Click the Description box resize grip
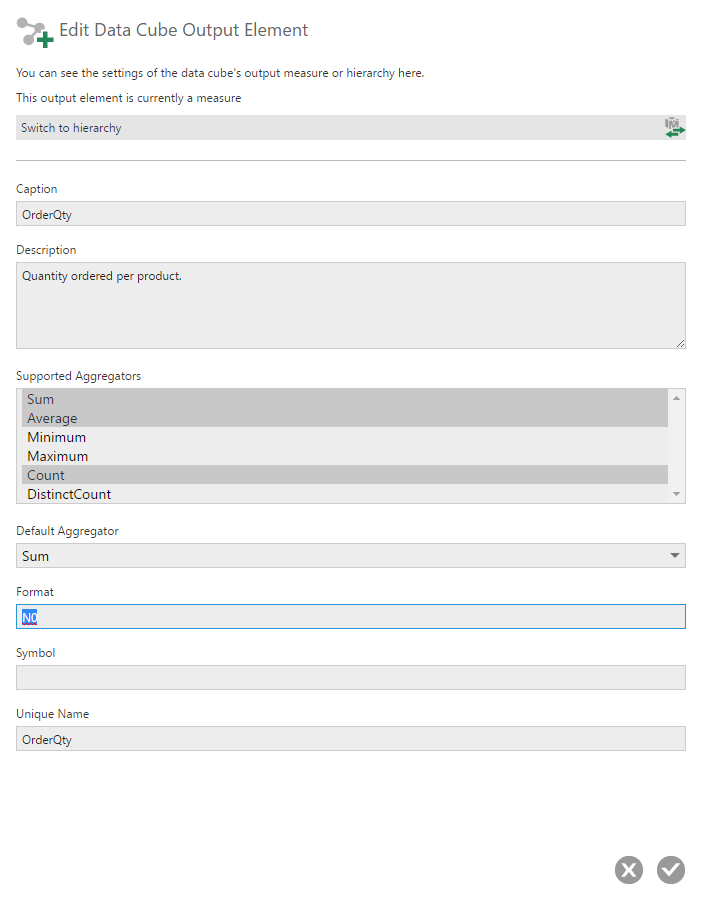The image size is (701, 900). [680, 343]
